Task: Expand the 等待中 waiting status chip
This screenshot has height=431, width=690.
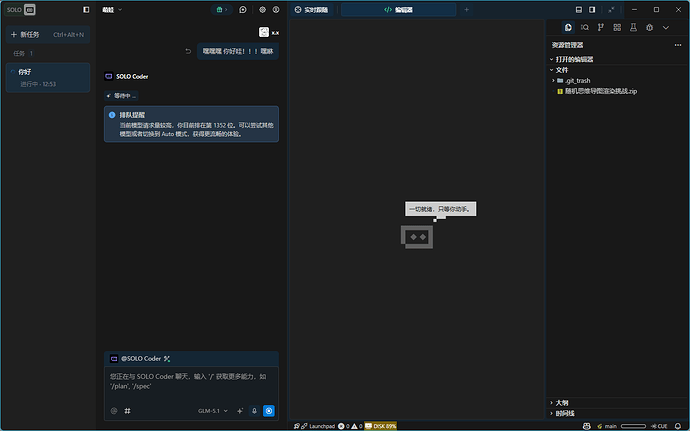Action: (x=121, y=96)
